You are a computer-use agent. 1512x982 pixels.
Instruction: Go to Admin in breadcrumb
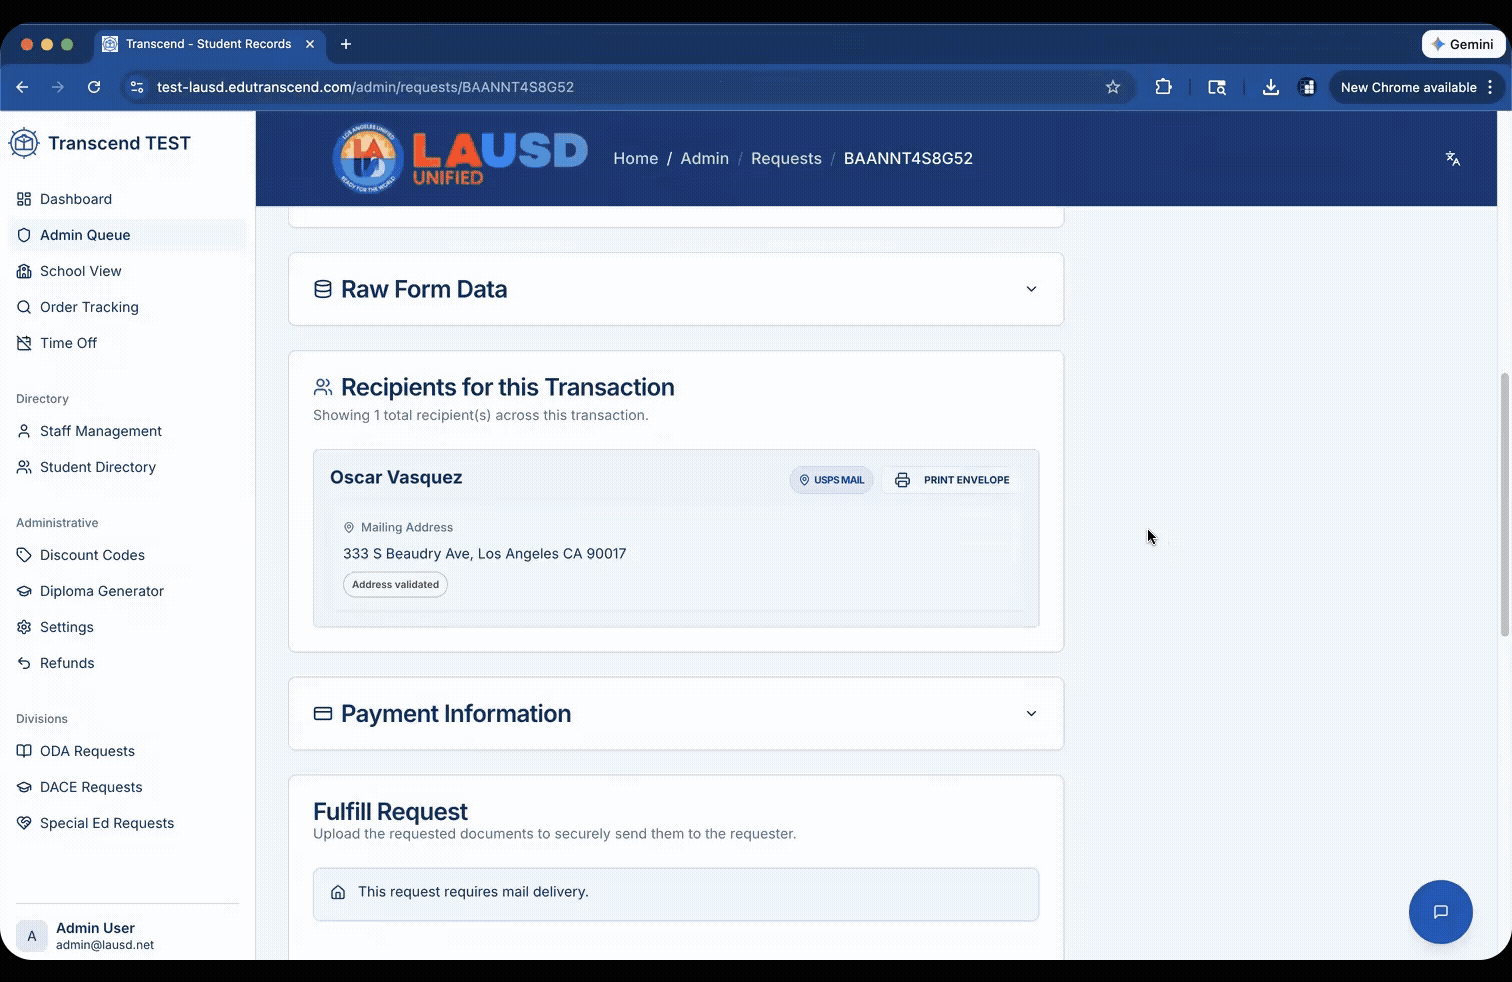704,158
